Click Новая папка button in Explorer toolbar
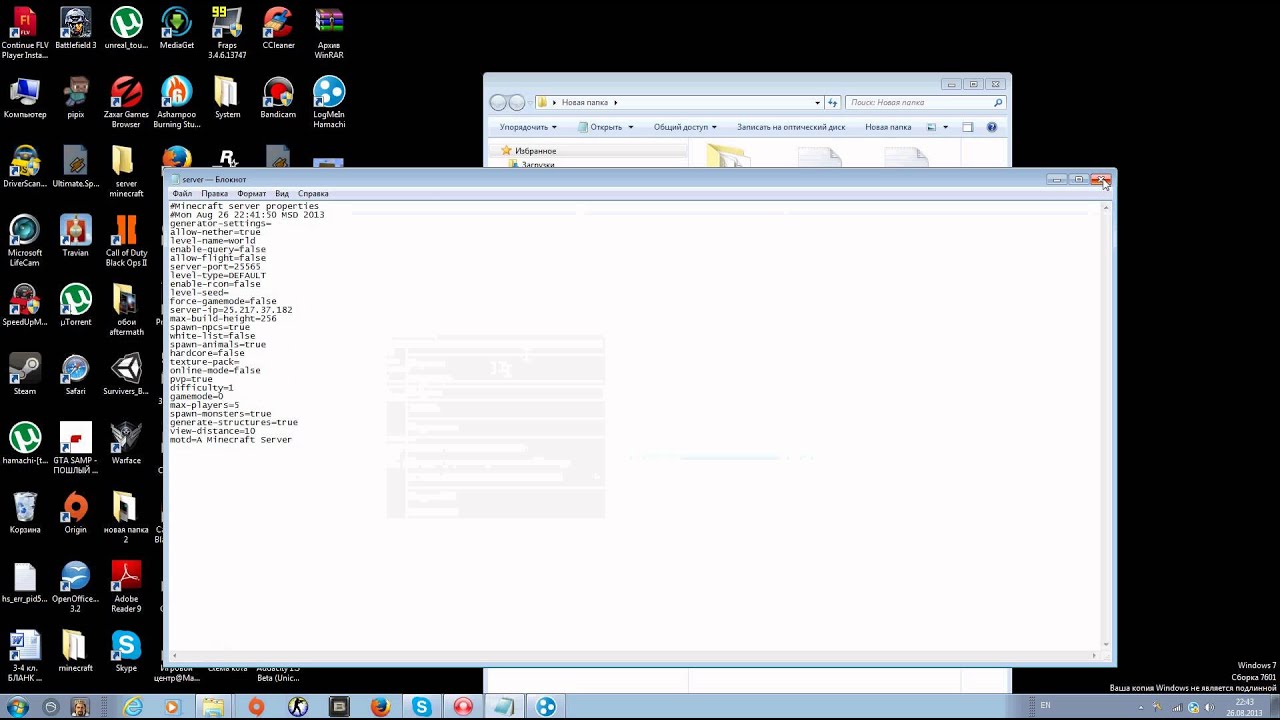Viewport: 1280px width, 720px height. click(888, 127)
